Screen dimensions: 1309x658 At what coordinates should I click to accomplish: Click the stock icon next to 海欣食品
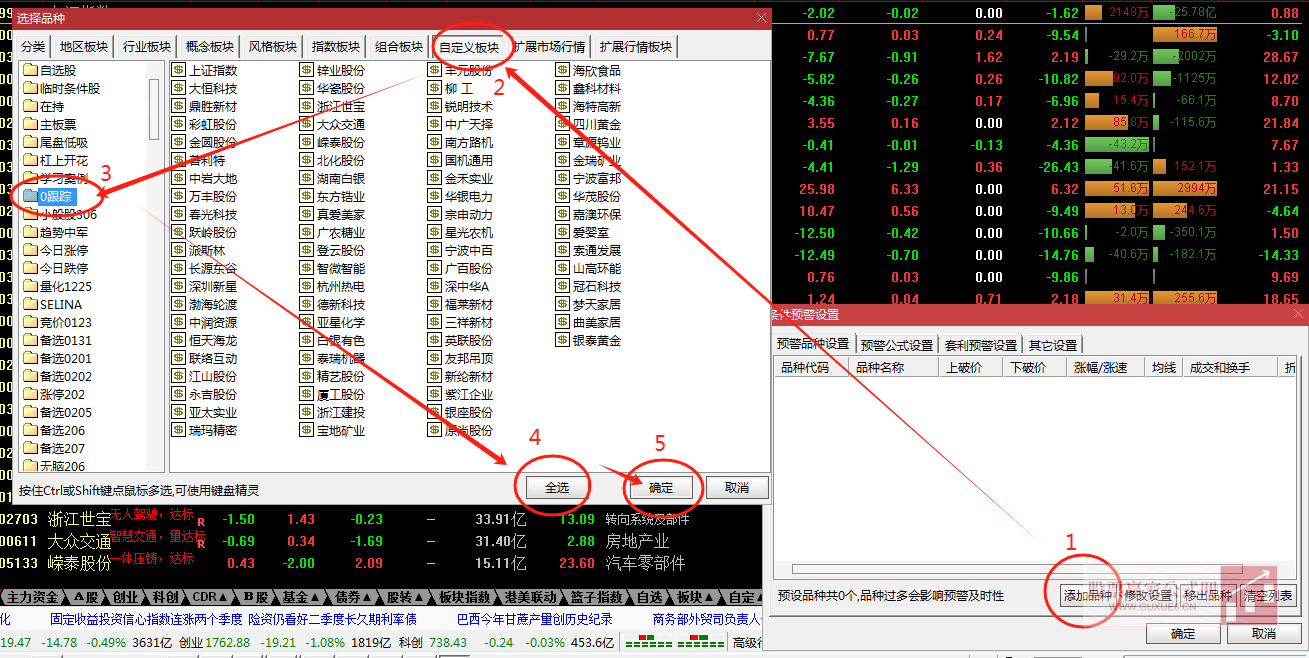coord(561,70)
